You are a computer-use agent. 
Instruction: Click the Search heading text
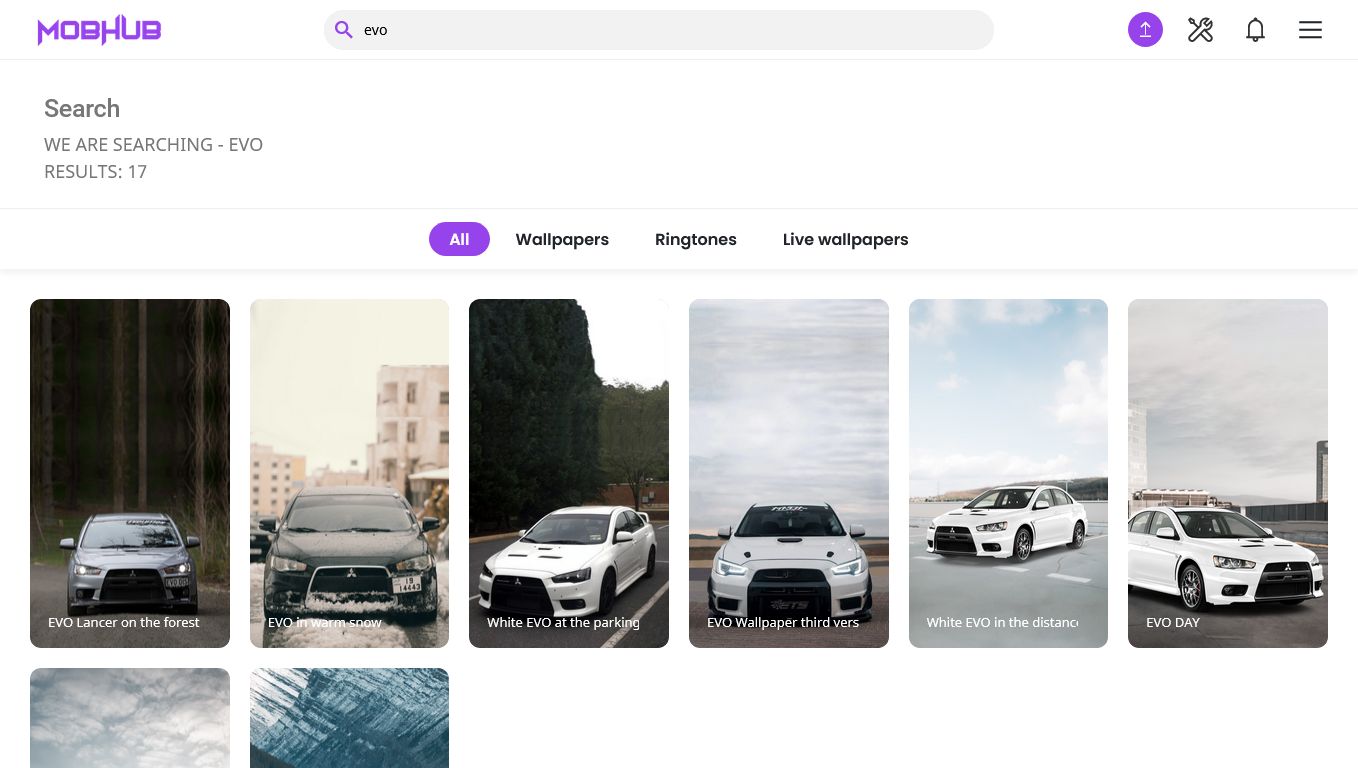82,108
